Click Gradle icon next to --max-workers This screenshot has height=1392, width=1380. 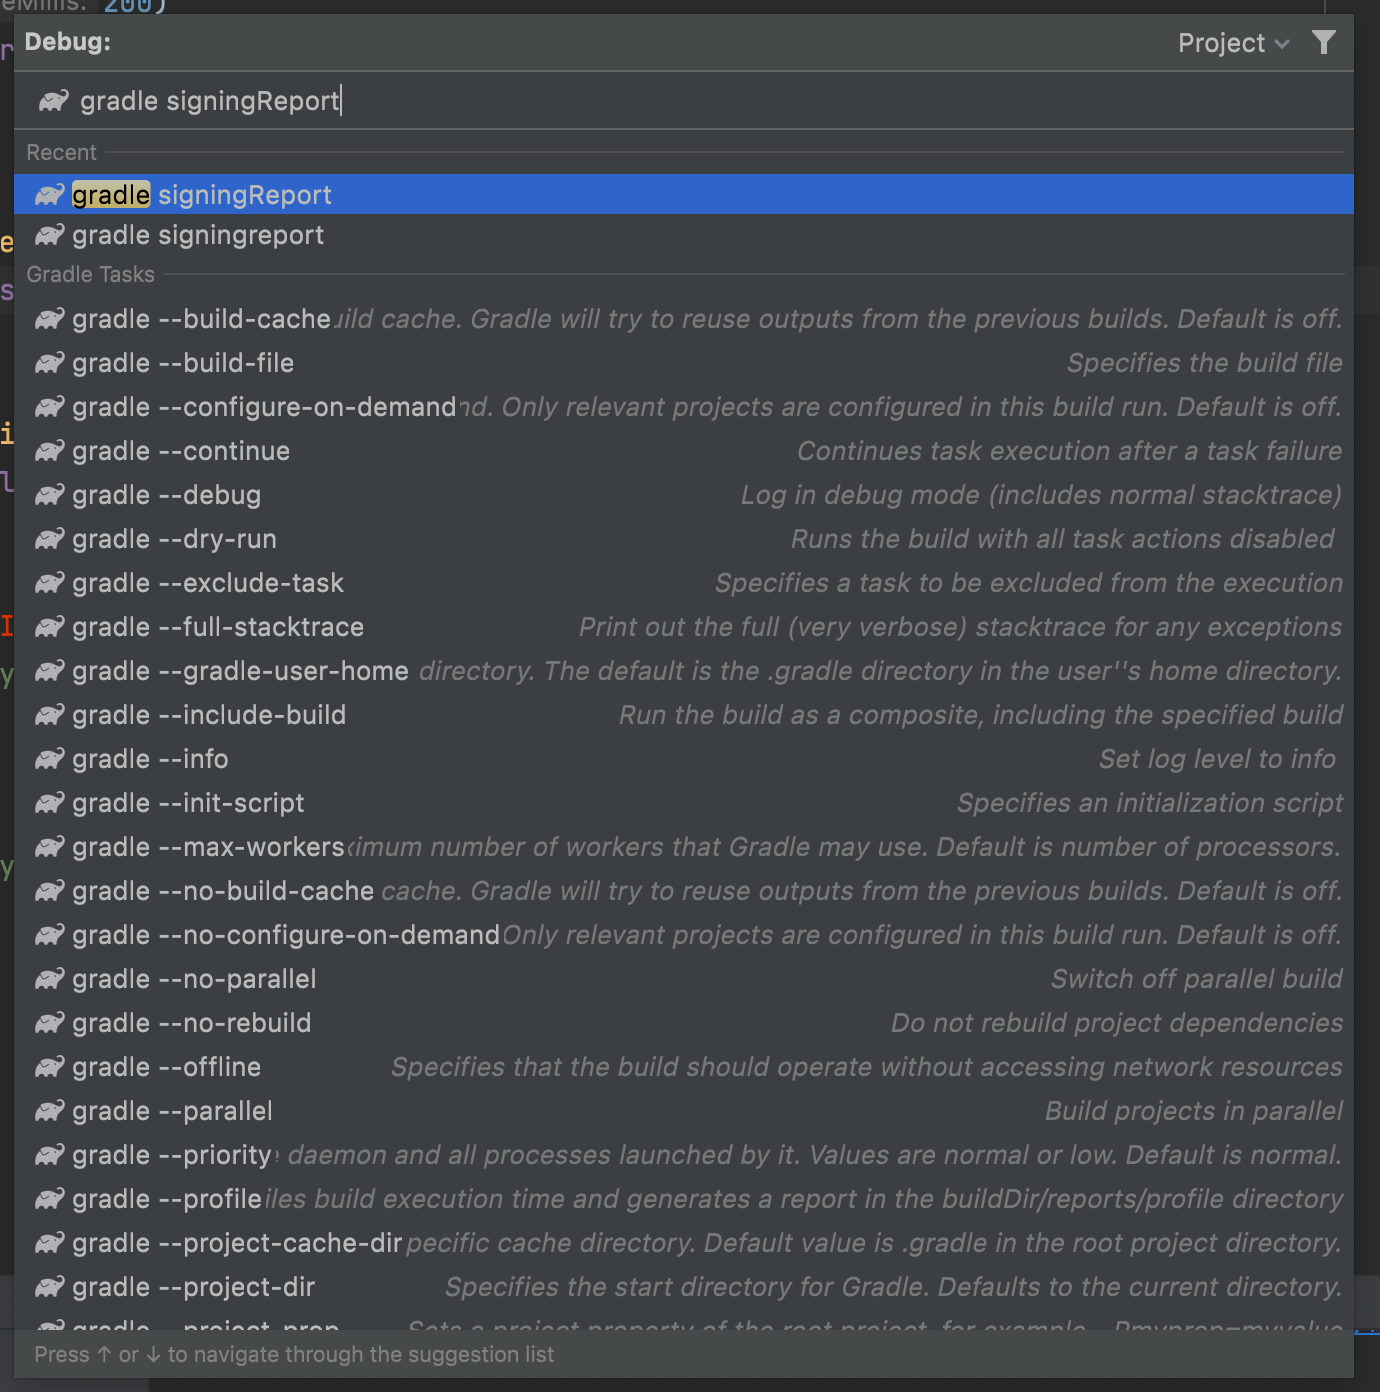point(50,847)
